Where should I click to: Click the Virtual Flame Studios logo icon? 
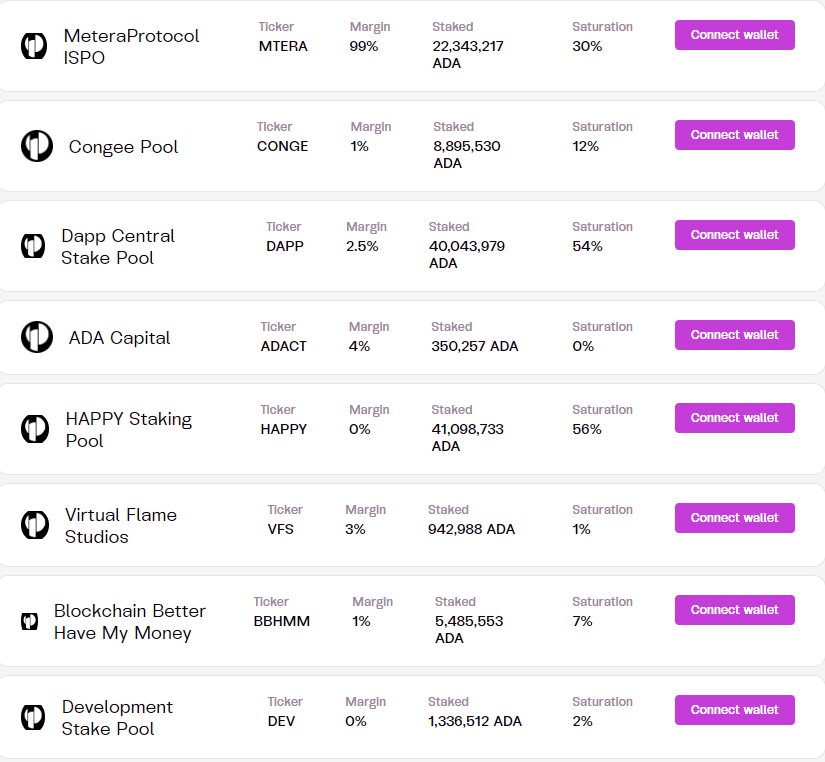tap(35, 525)
